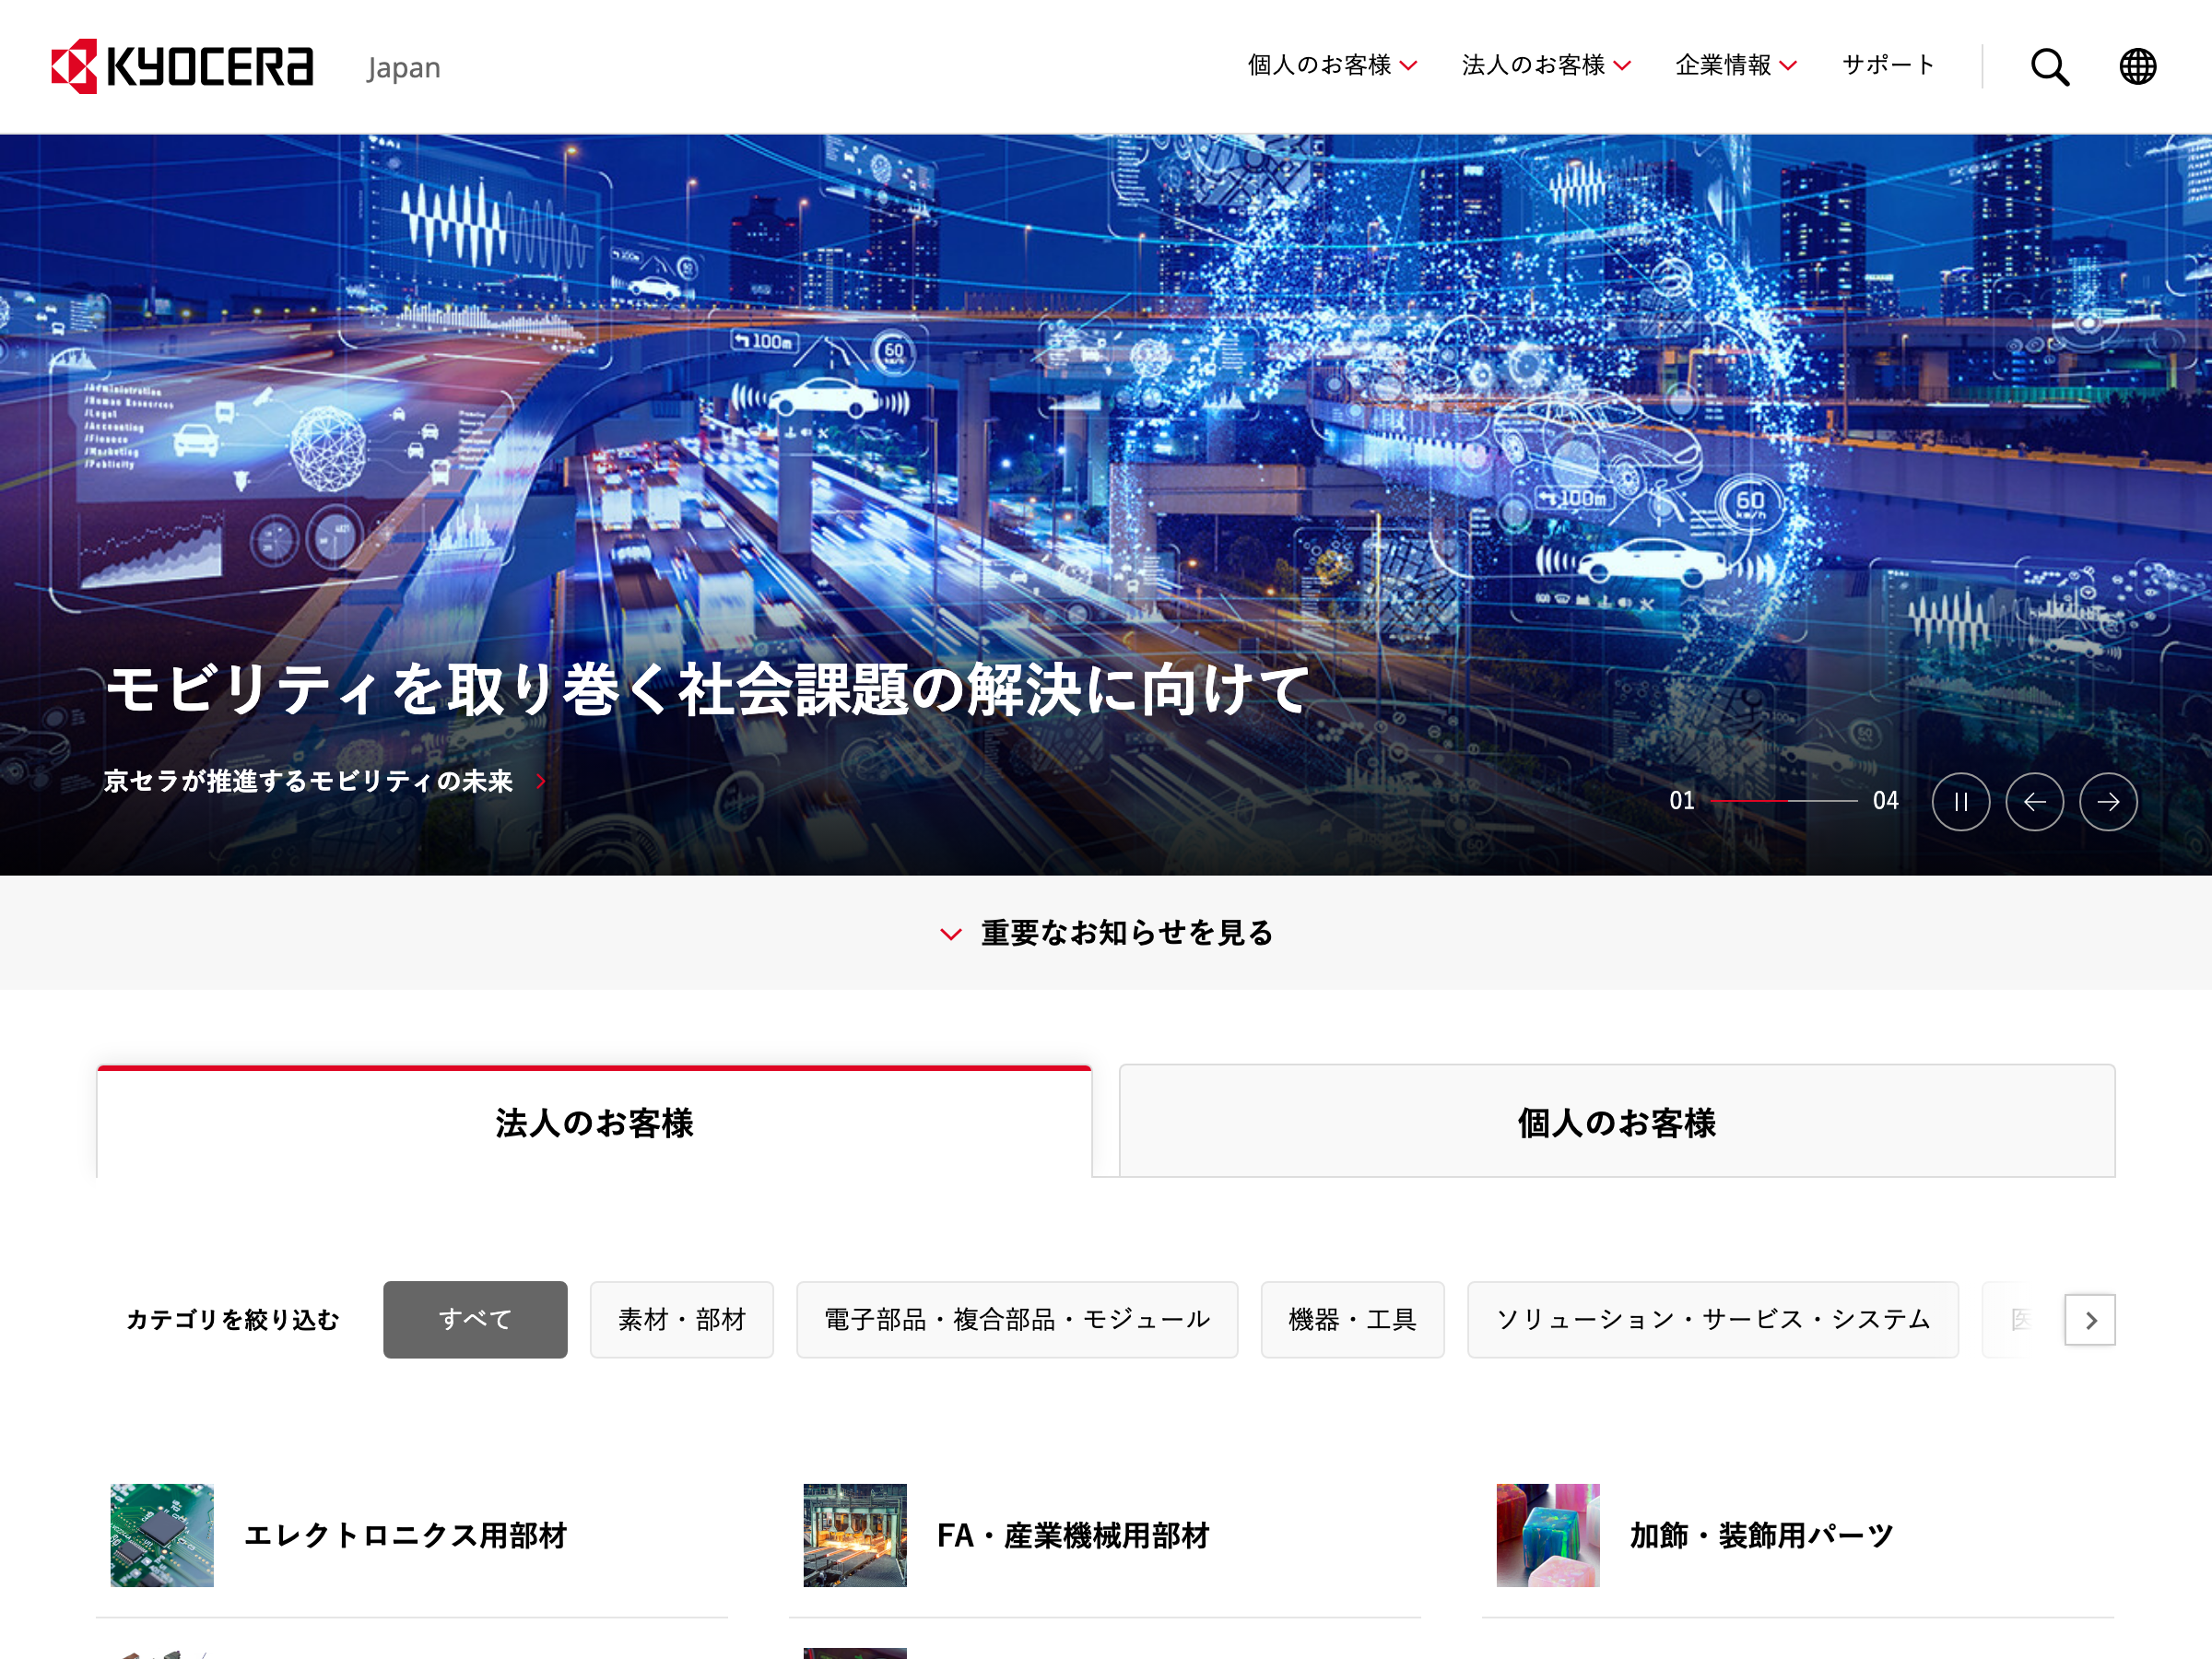The image size is (2212, 1659).
Task: Filter by 素材・部材 category
Action: (x=682, y=1319)
